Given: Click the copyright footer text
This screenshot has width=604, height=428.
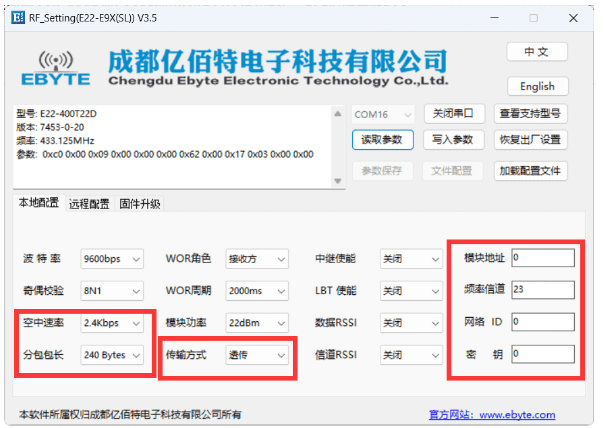Looking at the screenshot, I should (x=130, y=415).
